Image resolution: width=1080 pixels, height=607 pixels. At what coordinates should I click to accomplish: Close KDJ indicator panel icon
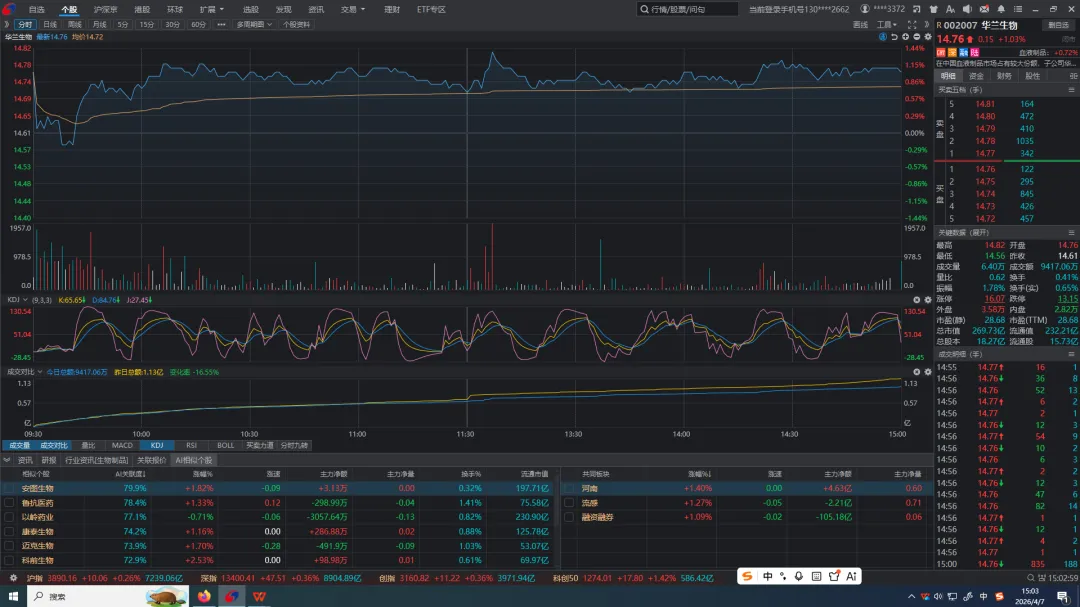coord(917,300)
